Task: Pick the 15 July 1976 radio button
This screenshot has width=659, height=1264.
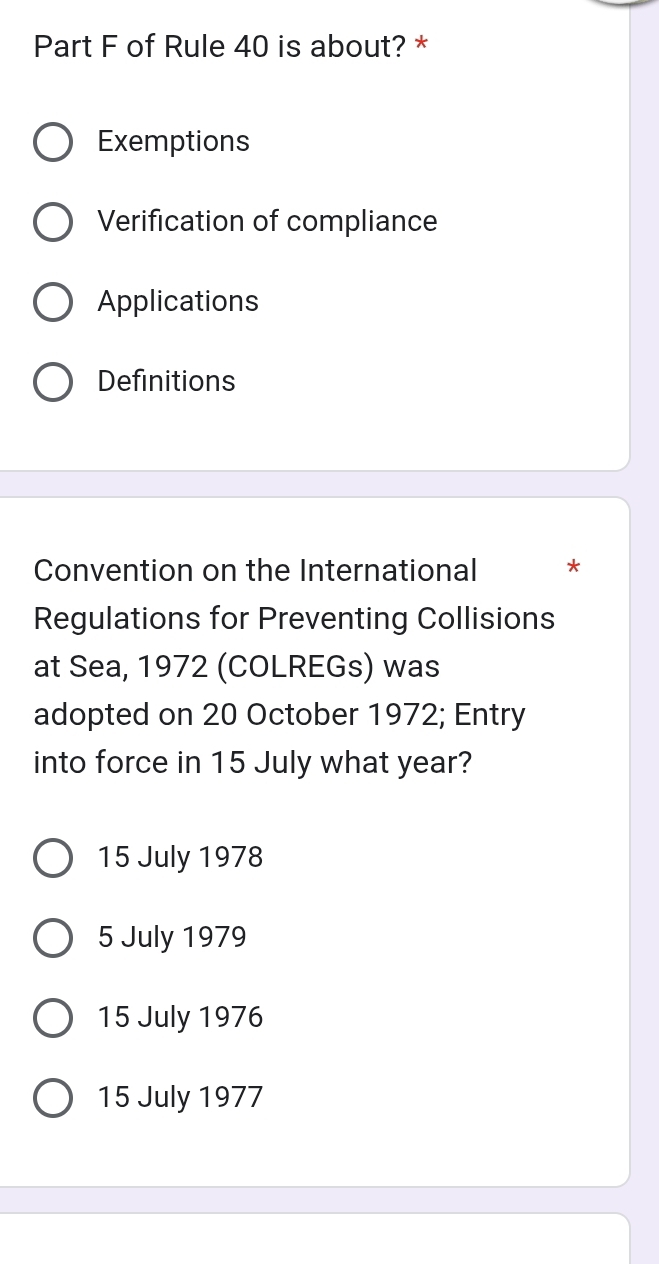Action: (53, 1018)
